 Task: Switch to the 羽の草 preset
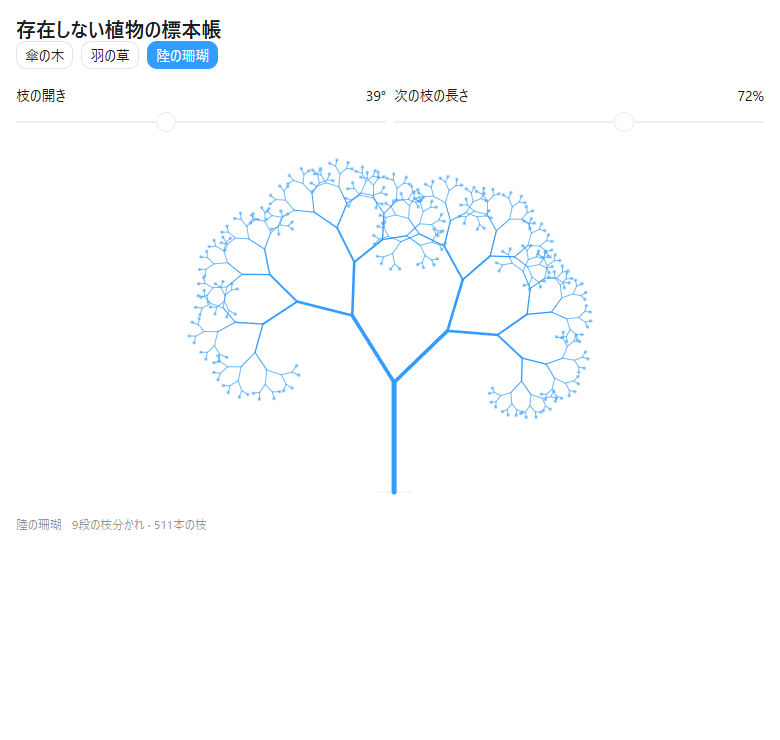pyautogui.click(x=110, y=55)
